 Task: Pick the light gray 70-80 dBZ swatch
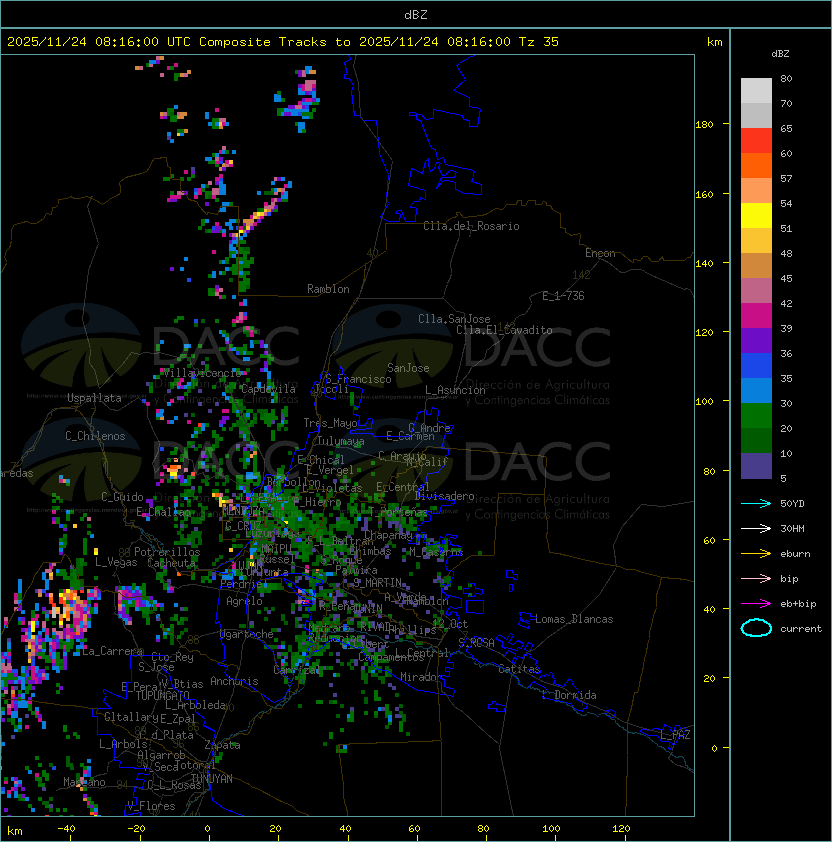point(756,90)
